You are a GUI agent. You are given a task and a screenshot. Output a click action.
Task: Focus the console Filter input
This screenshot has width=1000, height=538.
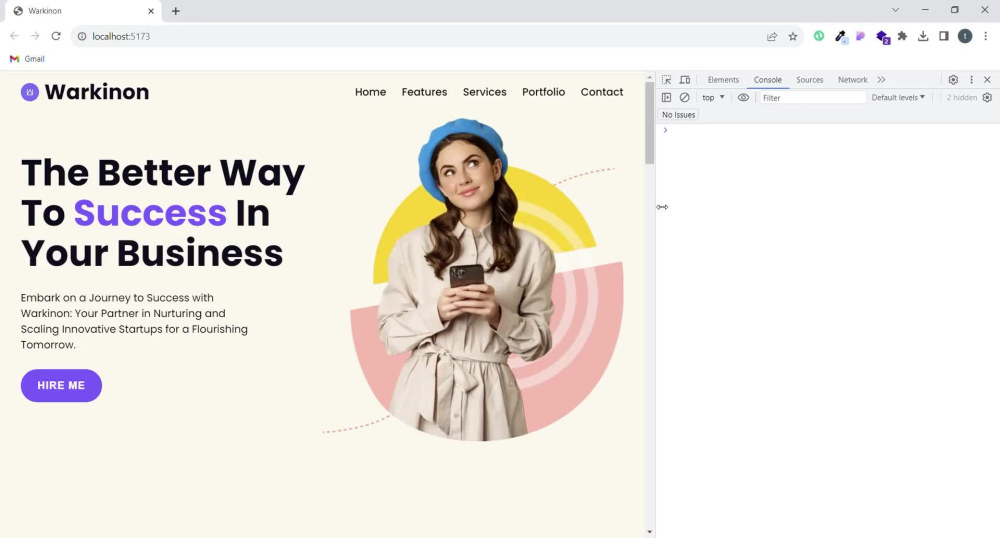tap(812, 98)
